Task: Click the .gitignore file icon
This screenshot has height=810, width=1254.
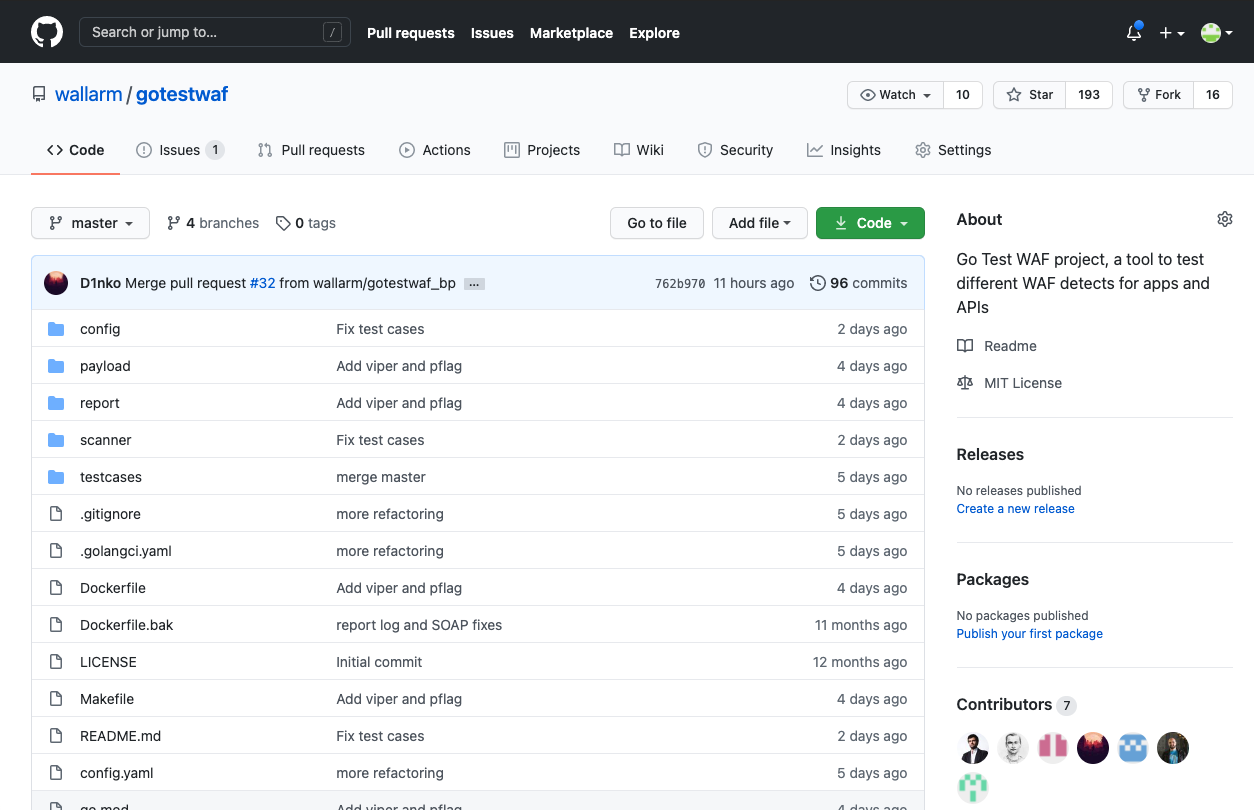Action: (56, 514)
